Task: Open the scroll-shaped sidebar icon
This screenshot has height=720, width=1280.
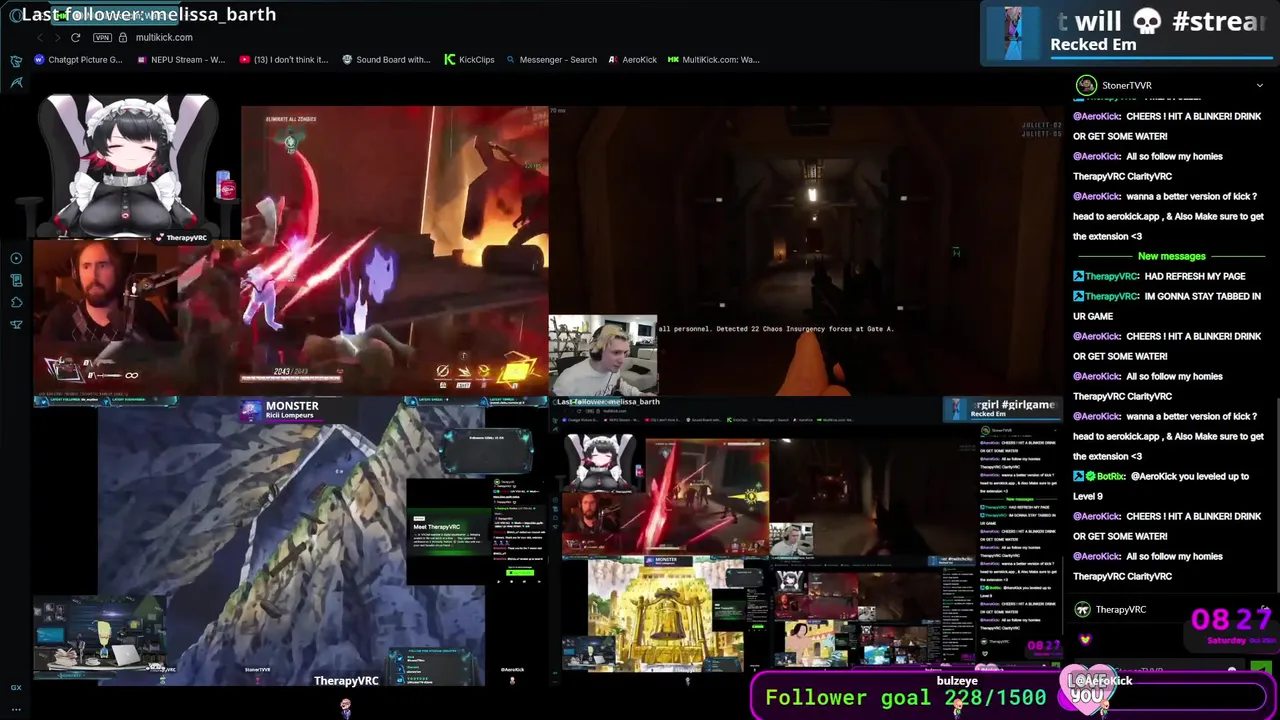Action: (x=16, y=280)
